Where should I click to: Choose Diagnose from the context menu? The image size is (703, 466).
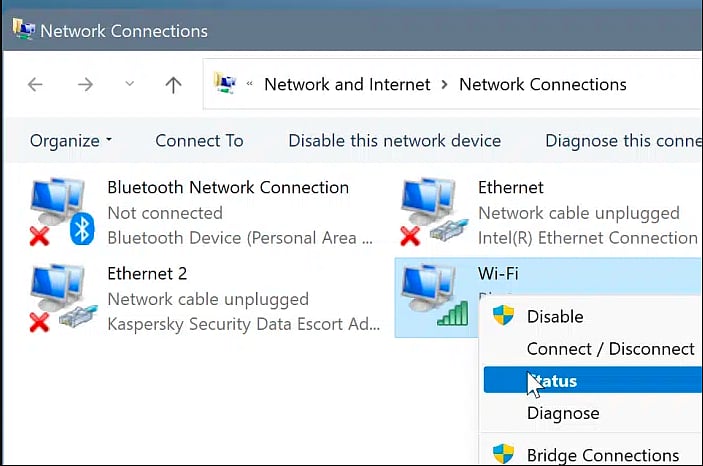click(x=563, y=413)
